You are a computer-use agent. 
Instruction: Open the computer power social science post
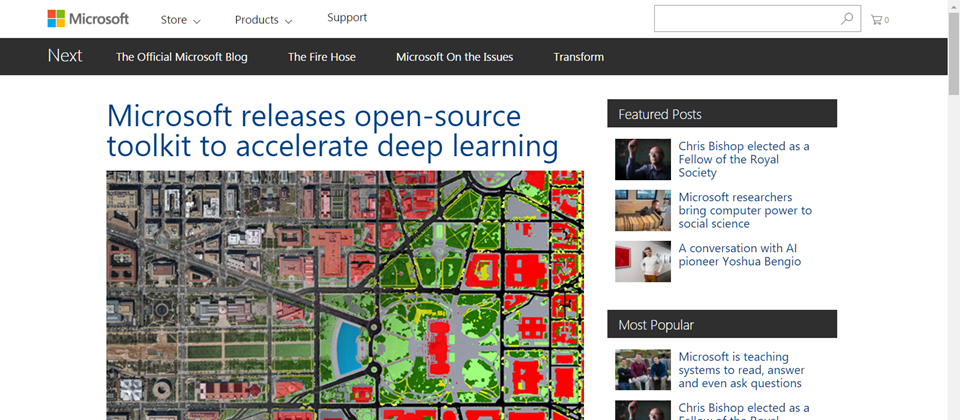pos(745,210)
